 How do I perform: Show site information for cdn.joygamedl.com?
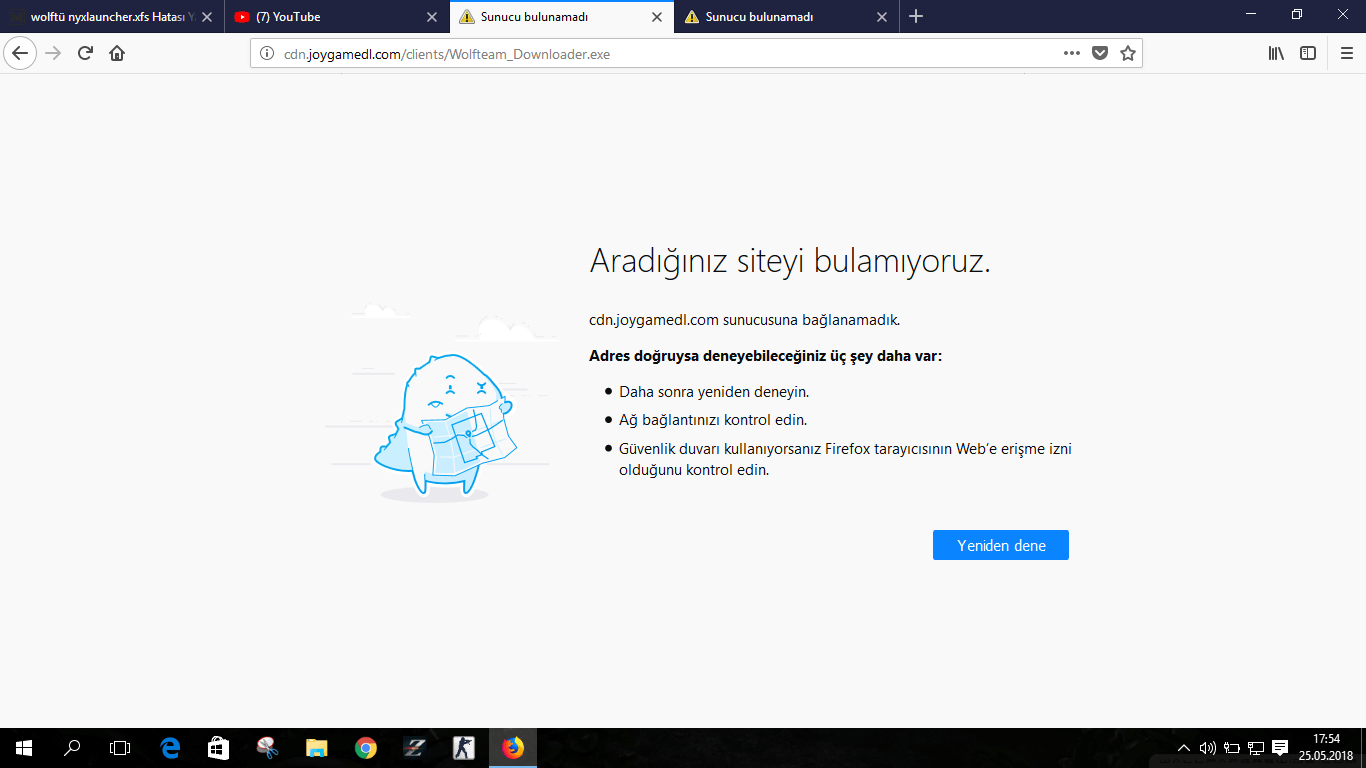click(267, 54)
